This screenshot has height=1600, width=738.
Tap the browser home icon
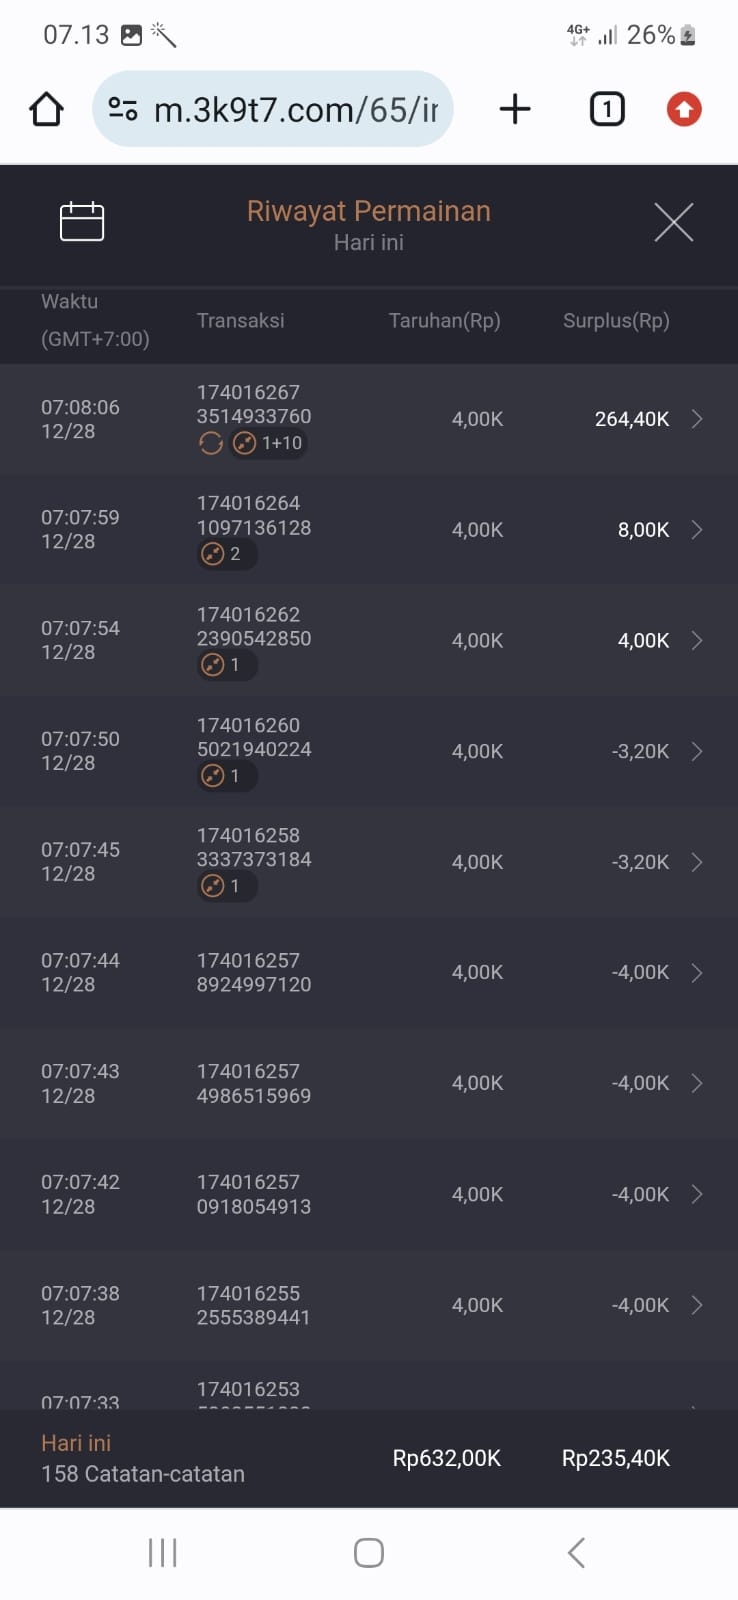[x=46, y=109]
